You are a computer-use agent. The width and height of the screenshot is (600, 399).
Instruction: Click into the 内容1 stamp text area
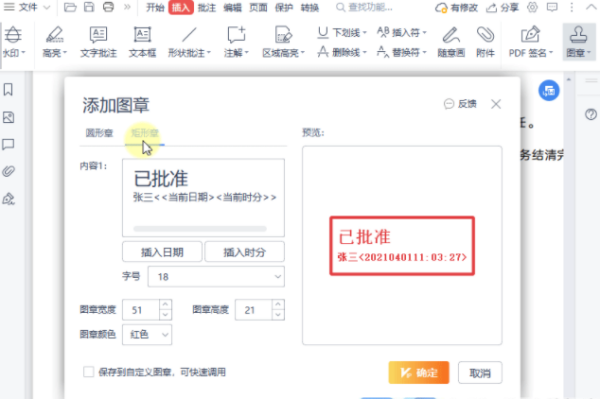click(203, 198)
